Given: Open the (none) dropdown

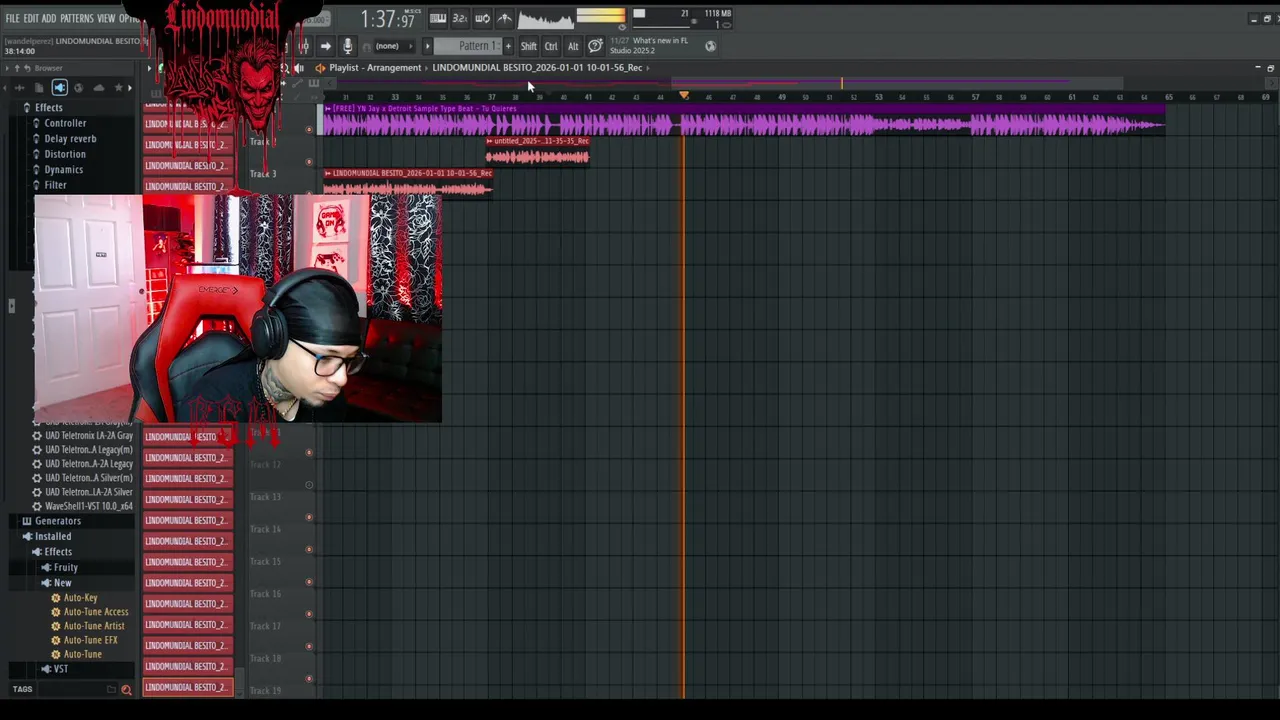Looking at the screenshot, I should click(x=387, y=46).
